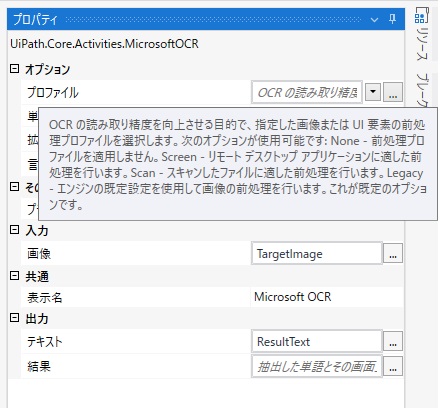Select the 画像 property label
440x408 pixels.
pyautogui.click(x=39, y=254)
